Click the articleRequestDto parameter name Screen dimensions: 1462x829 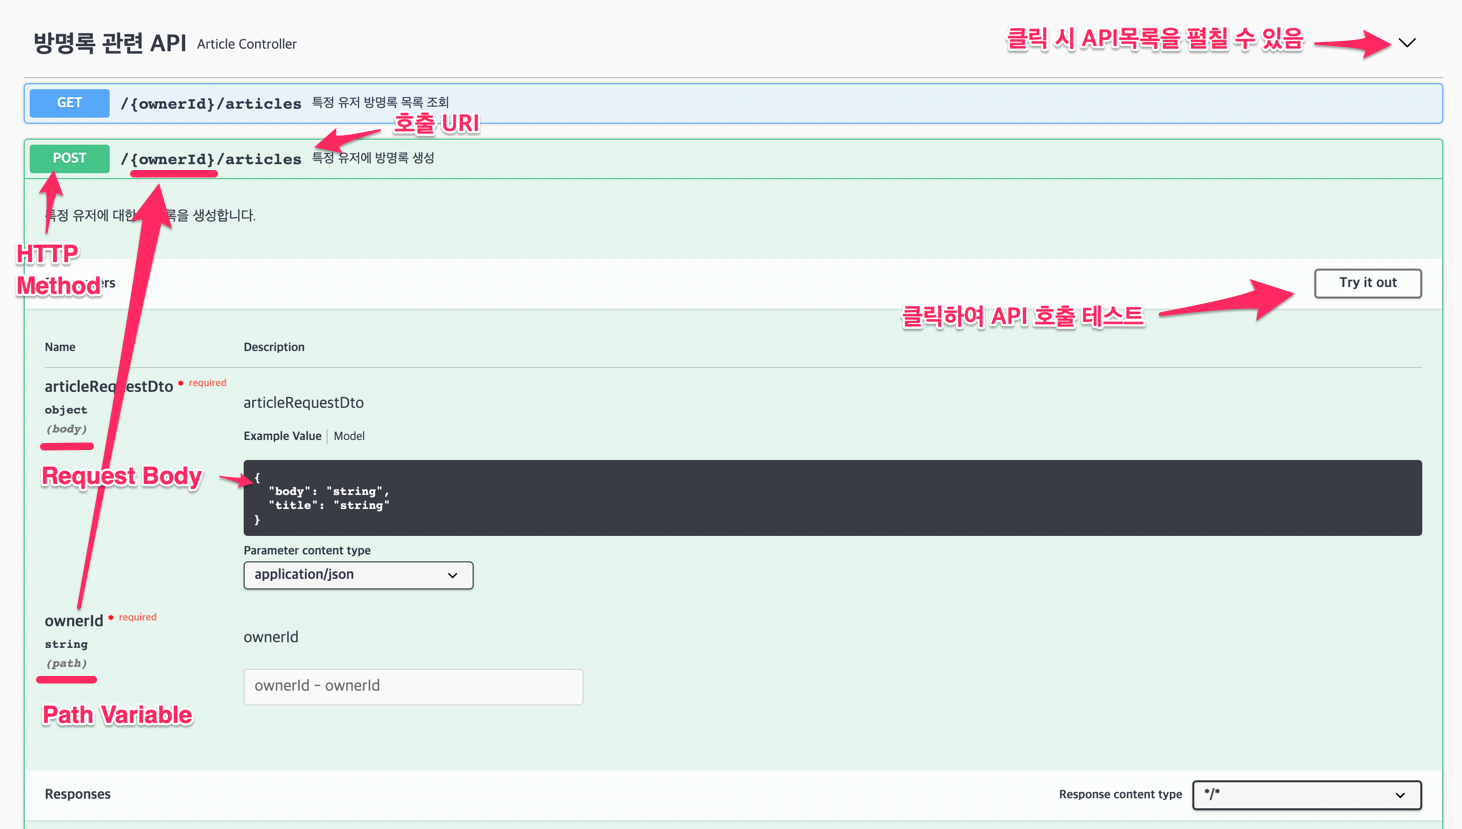click(x=109, y=386)
